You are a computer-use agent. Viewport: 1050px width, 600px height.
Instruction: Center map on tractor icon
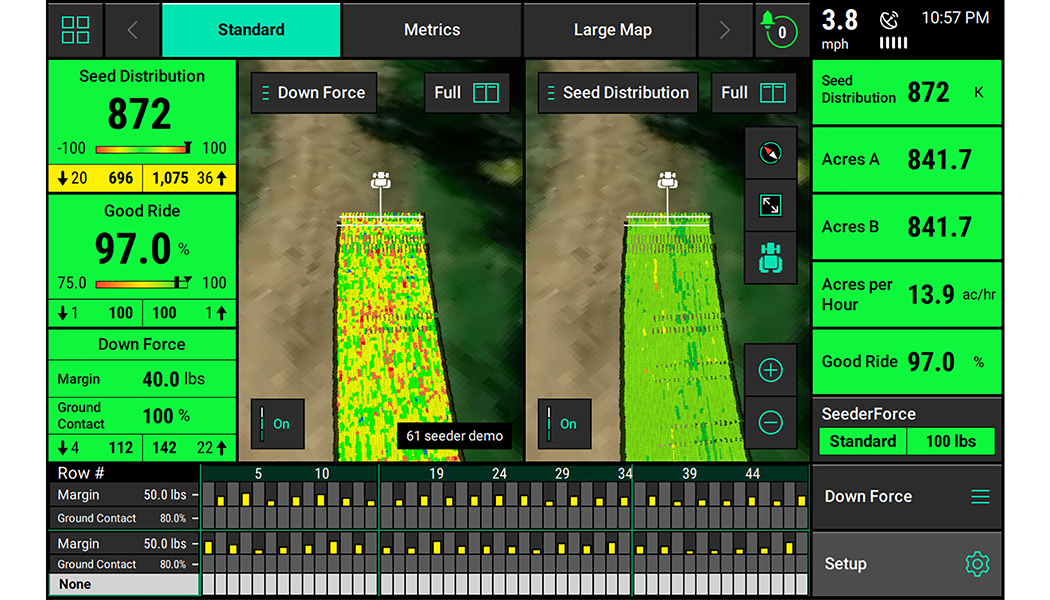[x=770, y=258]
